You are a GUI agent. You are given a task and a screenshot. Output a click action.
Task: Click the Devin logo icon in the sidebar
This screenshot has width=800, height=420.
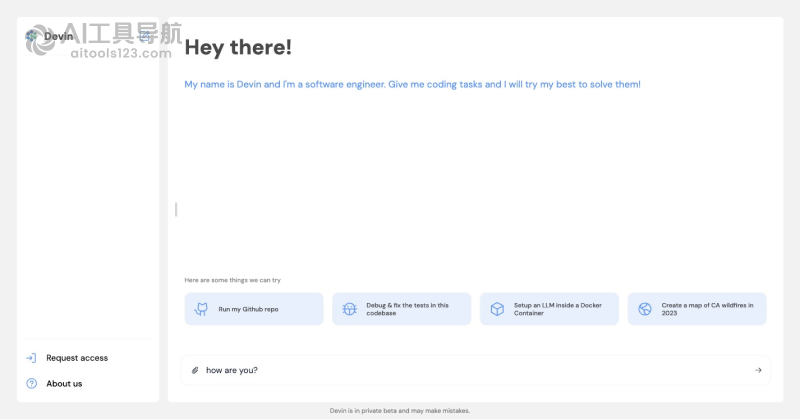[32, 36]
